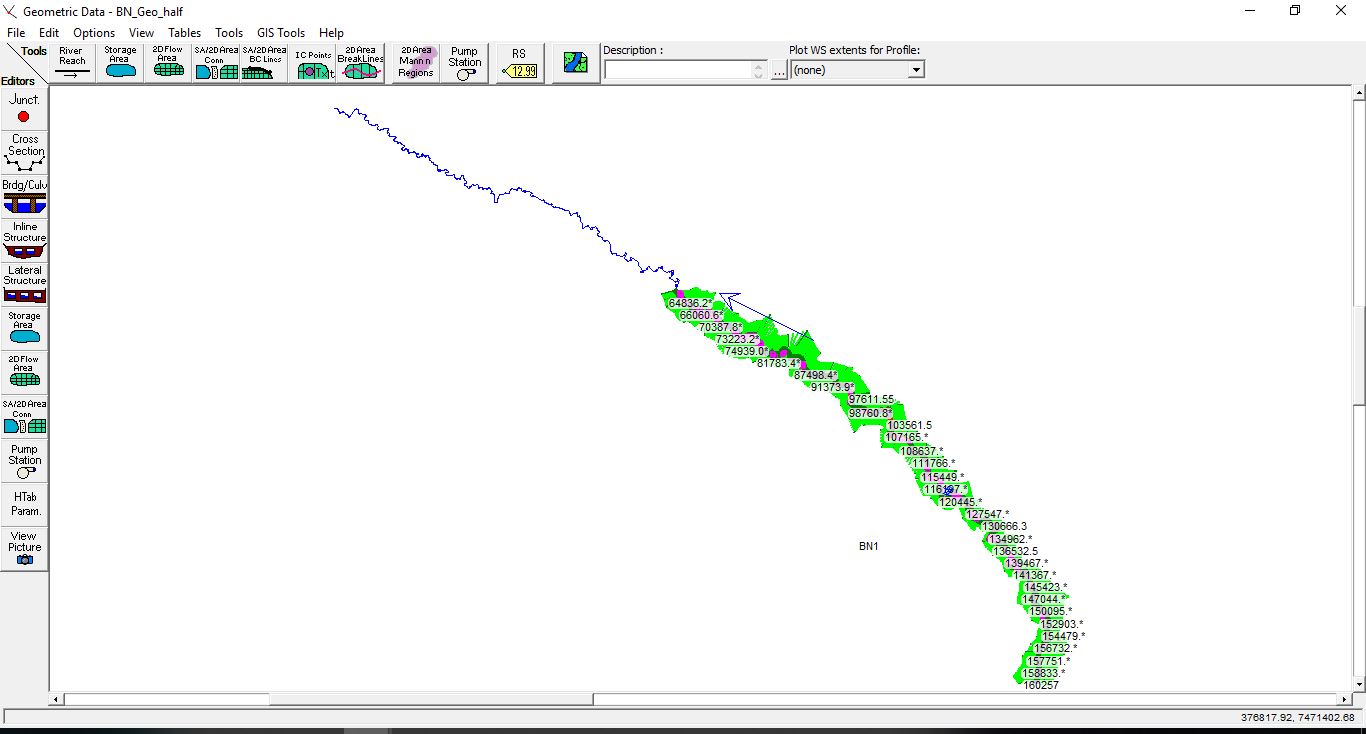
Task: Open the Junct. editor
Action: point(24,108)
